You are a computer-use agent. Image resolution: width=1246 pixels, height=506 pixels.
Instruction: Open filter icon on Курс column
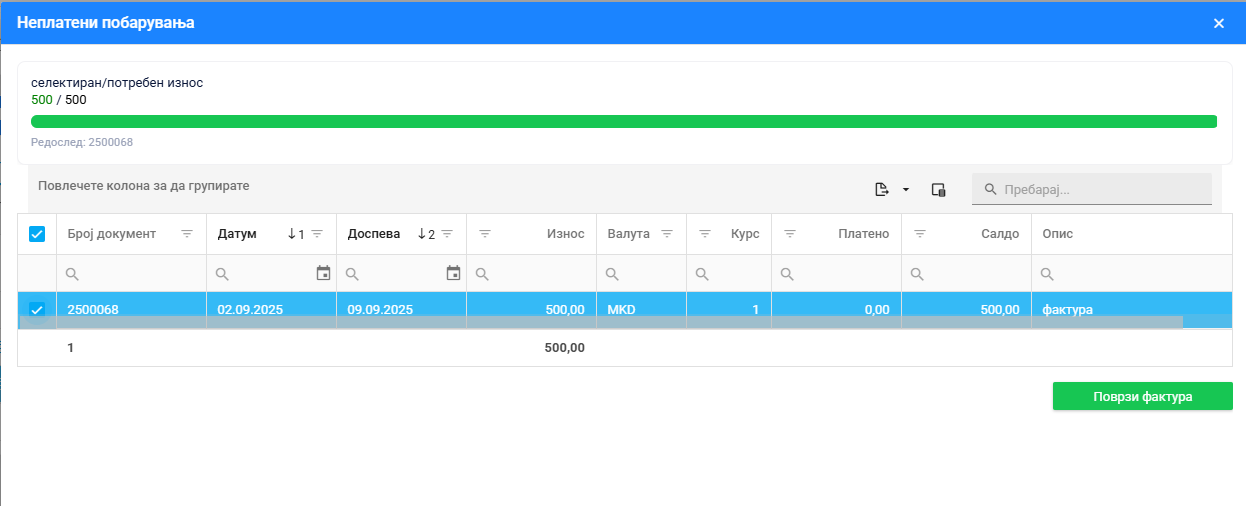pos(705,234)
